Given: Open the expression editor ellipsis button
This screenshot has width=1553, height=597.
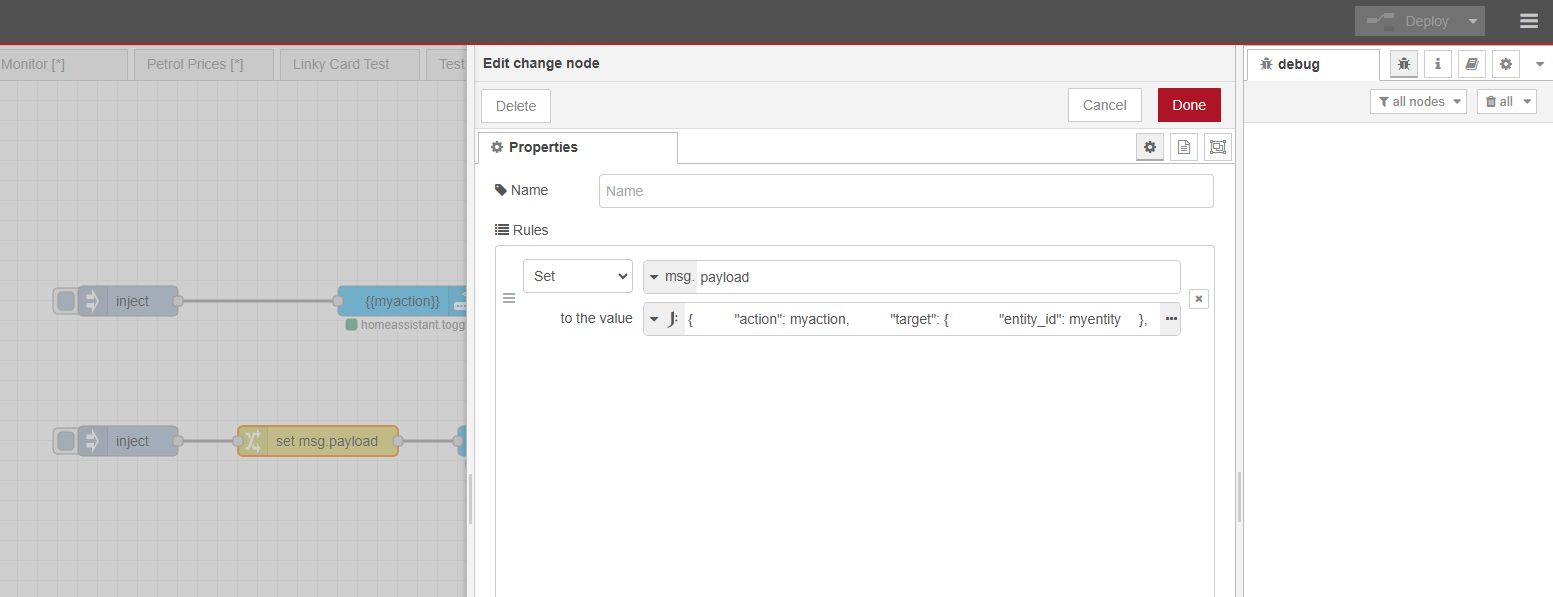Looking at the screenshot, I should pos(1170,319).
